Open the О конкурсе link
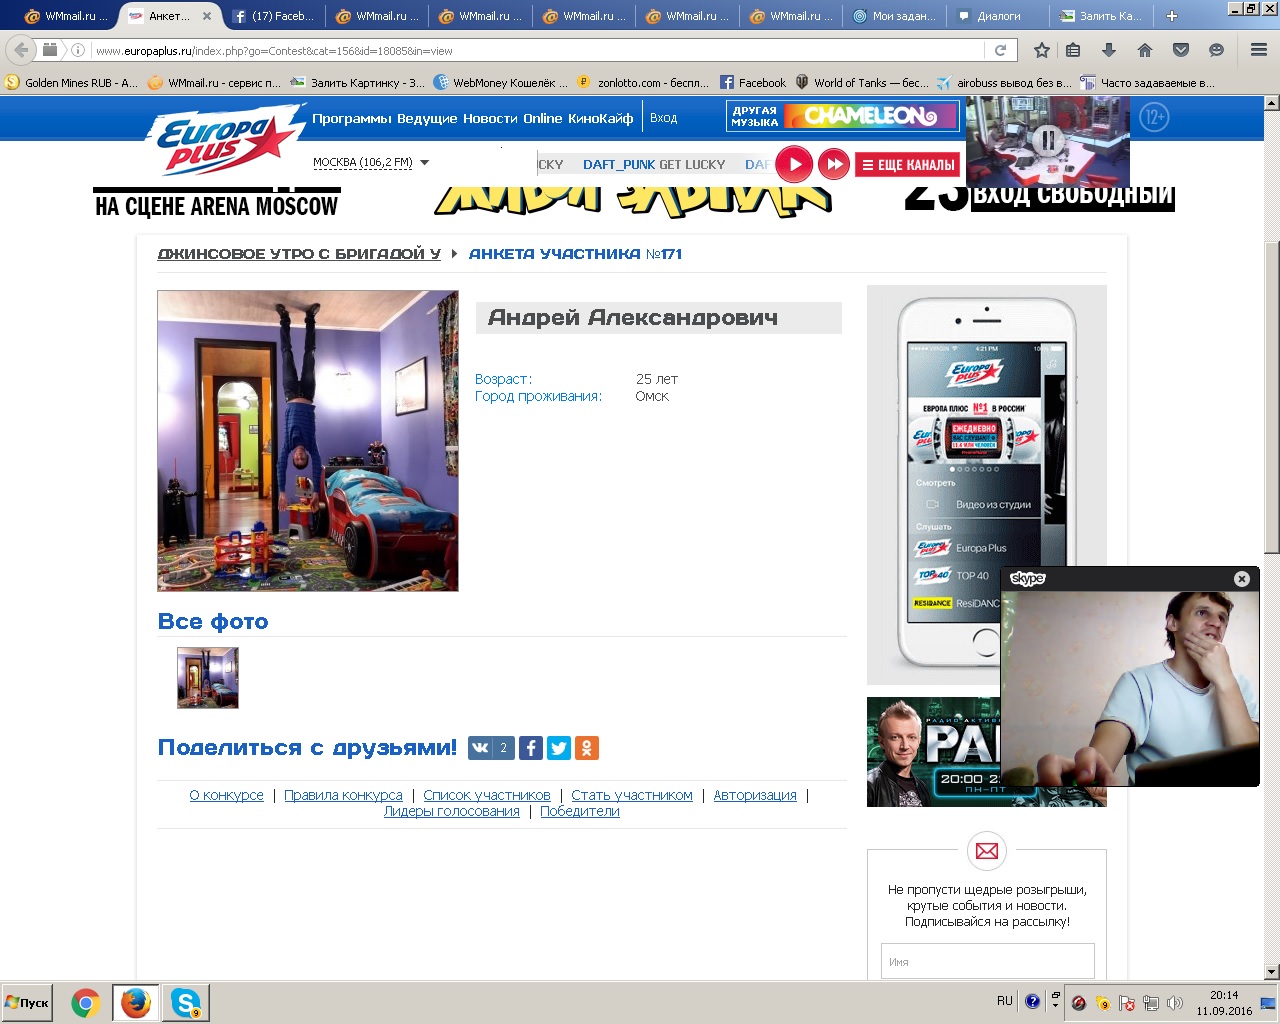The width and height of the screenshot is (1280, 1024). pyautogui.click(x=227, y=795)
